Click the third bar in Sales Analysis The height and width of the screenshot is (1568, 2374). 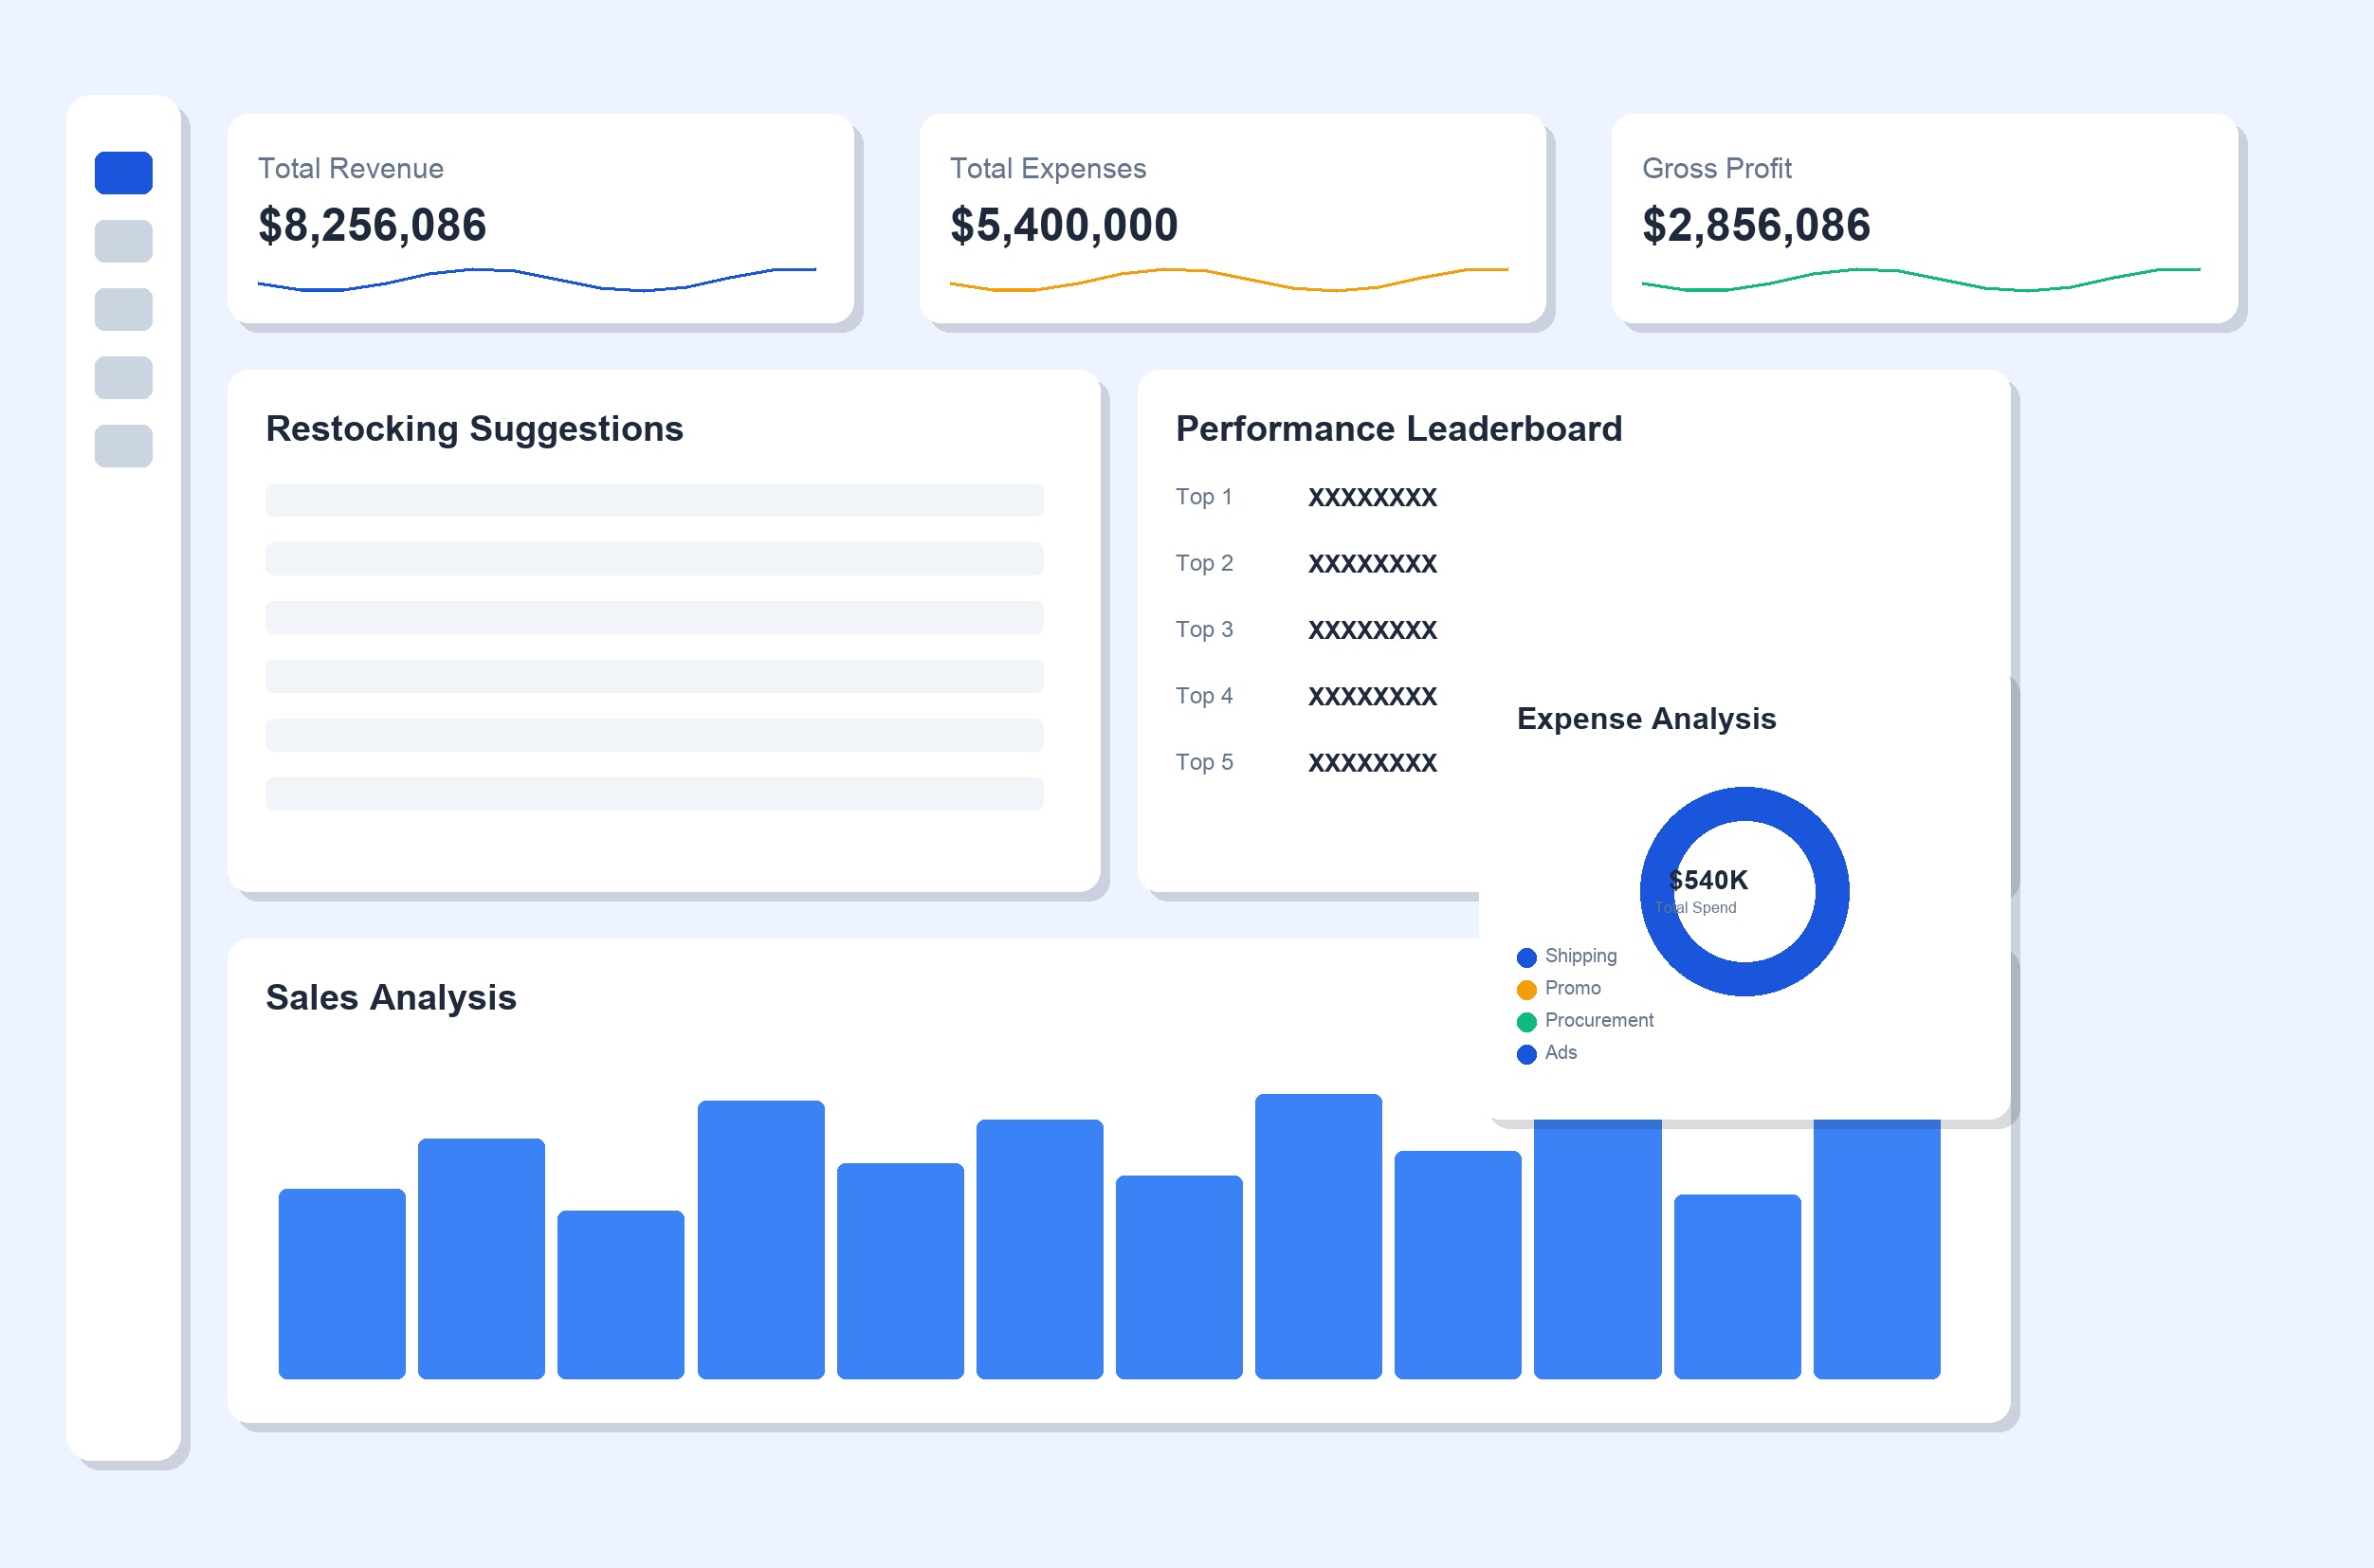pos(621,1295)
